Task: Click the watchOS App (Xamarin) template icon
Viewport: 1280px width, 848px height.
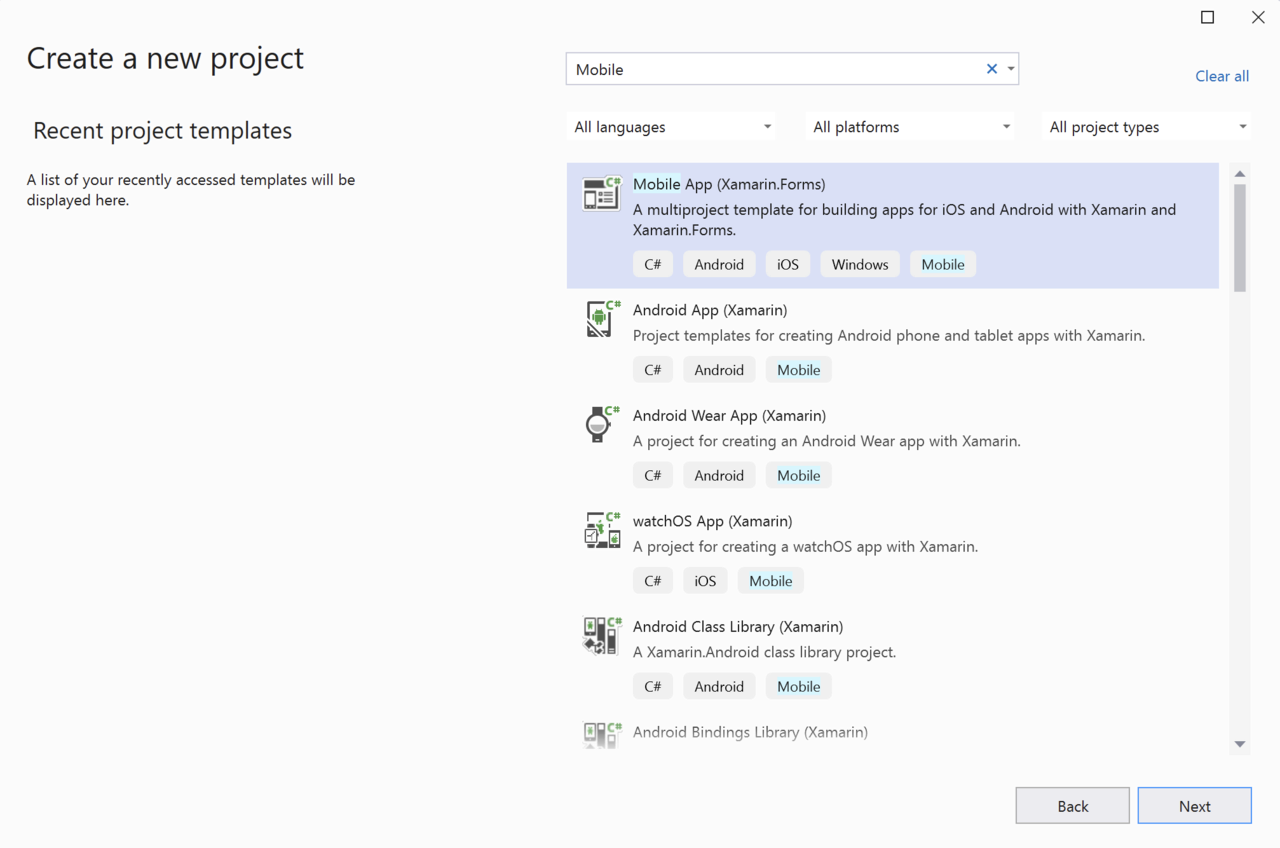Action: [x=602, y=530]
